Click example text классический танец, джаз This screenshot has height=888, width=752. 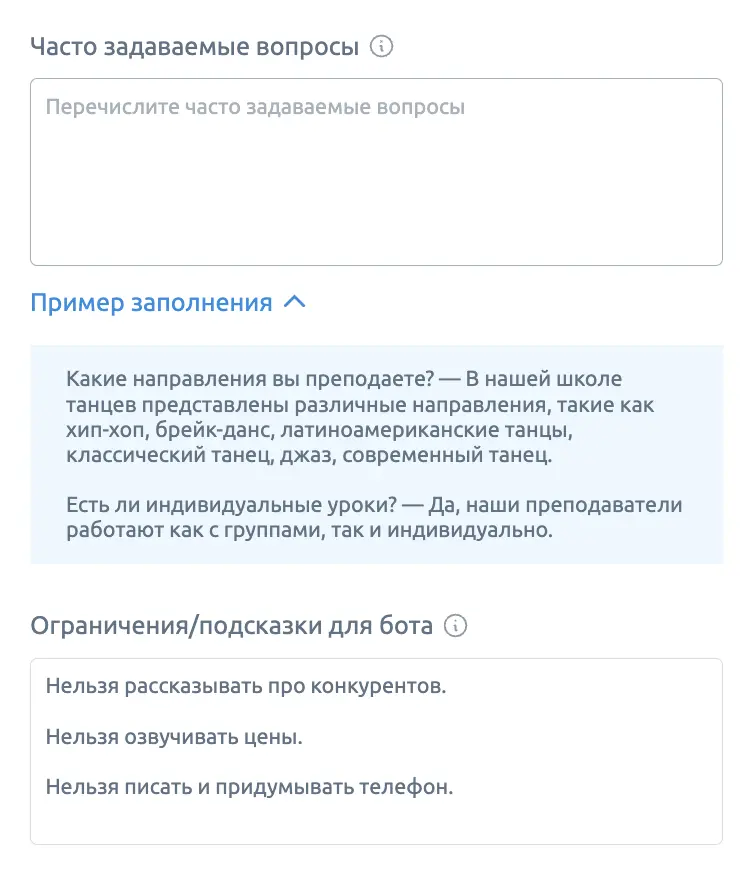tap(201, 455)
